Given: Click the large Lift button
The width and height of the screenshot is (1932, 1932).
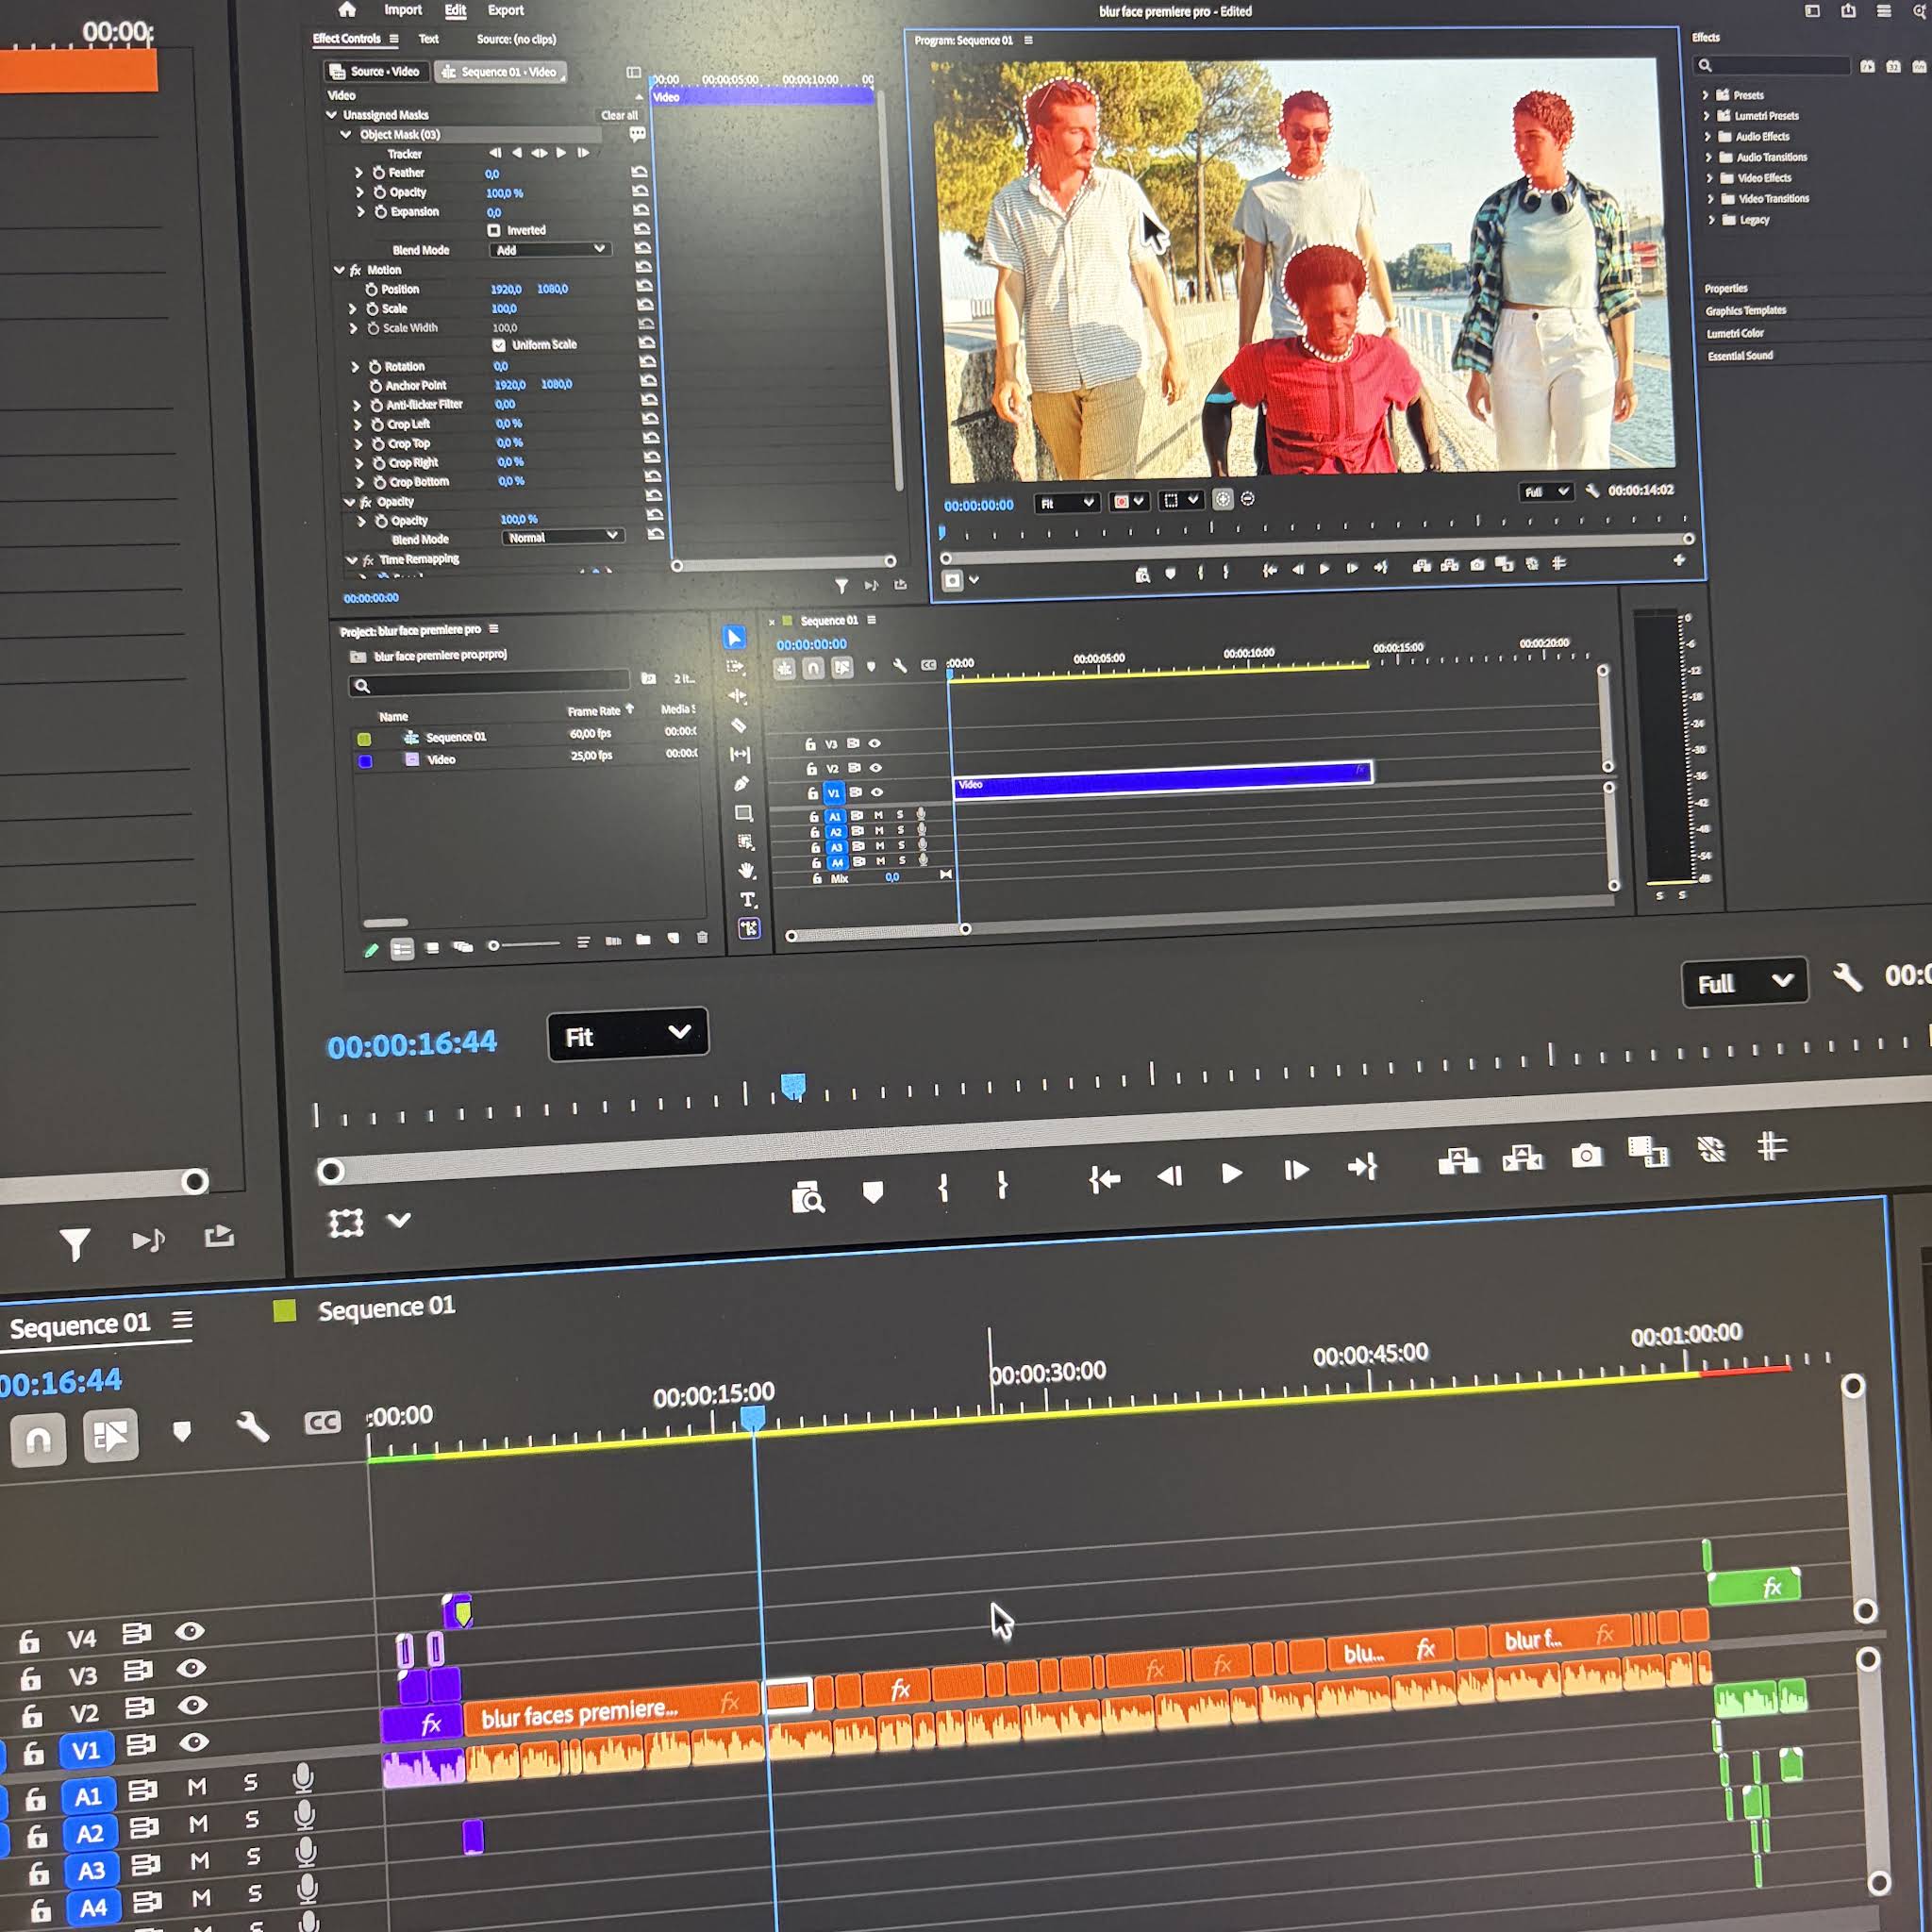Looking at the screenshot, I should point(1458,1161).
